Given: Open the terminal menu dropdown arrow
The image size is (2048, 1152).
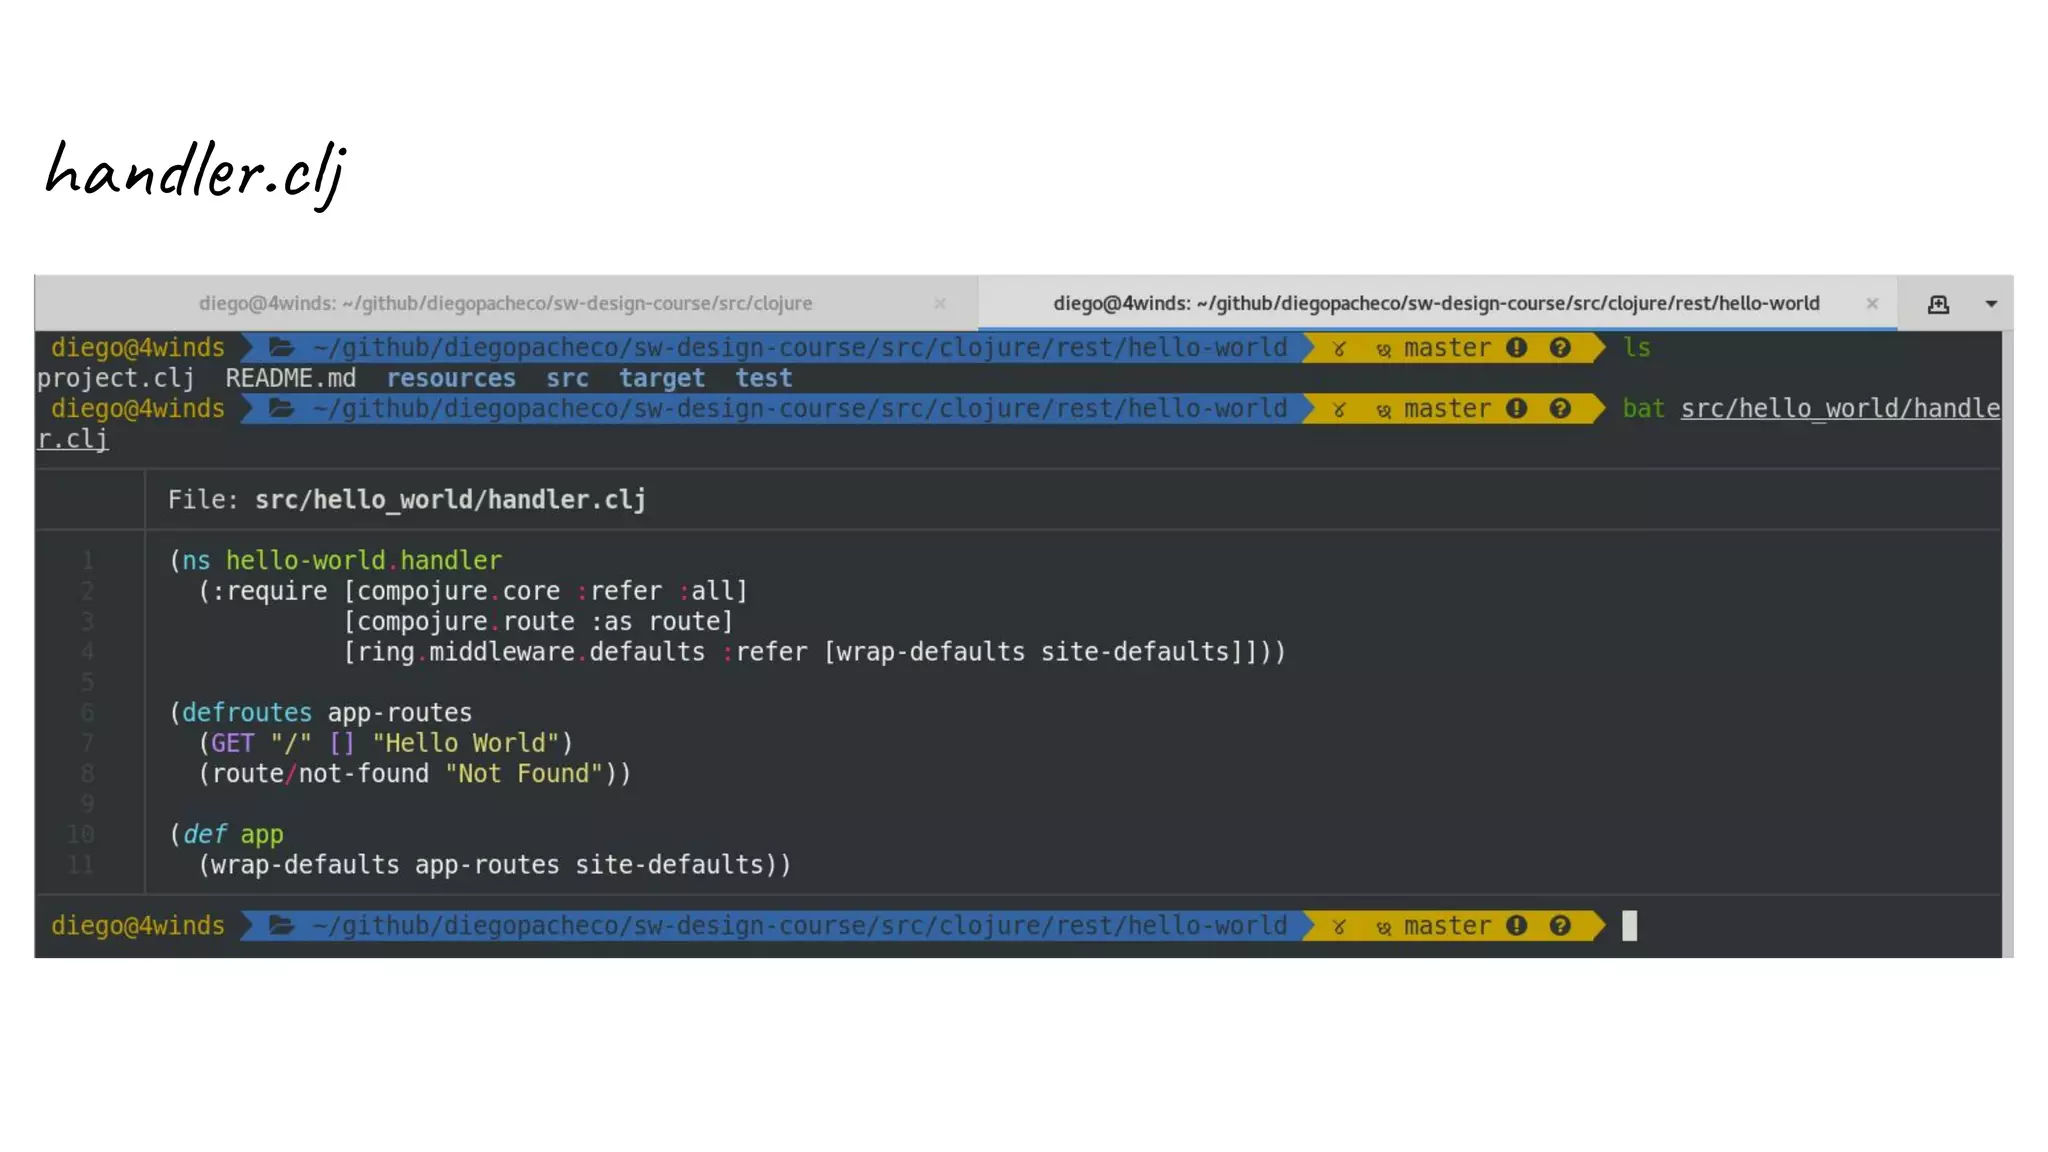Looking at the screenshot, I should tap(1991, 304).
